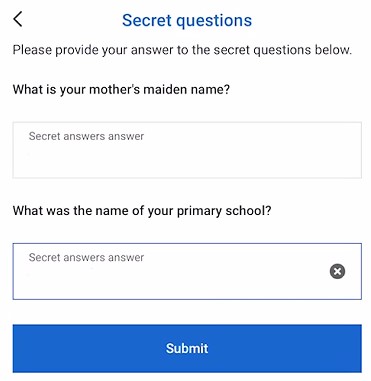Tap the second "Secret answers answer" placeholder
Image resolution: width=371 pixels, height=381 pixels.
pyautogui.click(x=86, y=257)
